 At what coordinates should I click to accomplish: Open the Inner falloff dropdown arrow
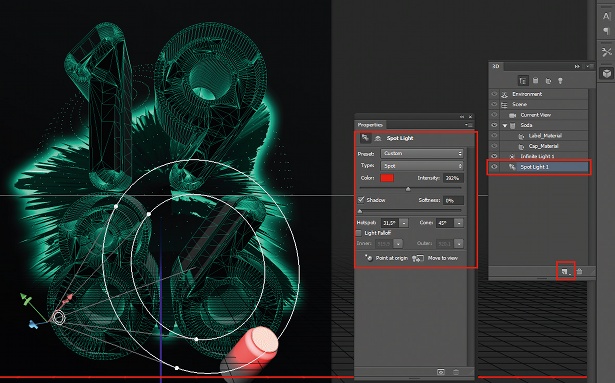point(398,244)
